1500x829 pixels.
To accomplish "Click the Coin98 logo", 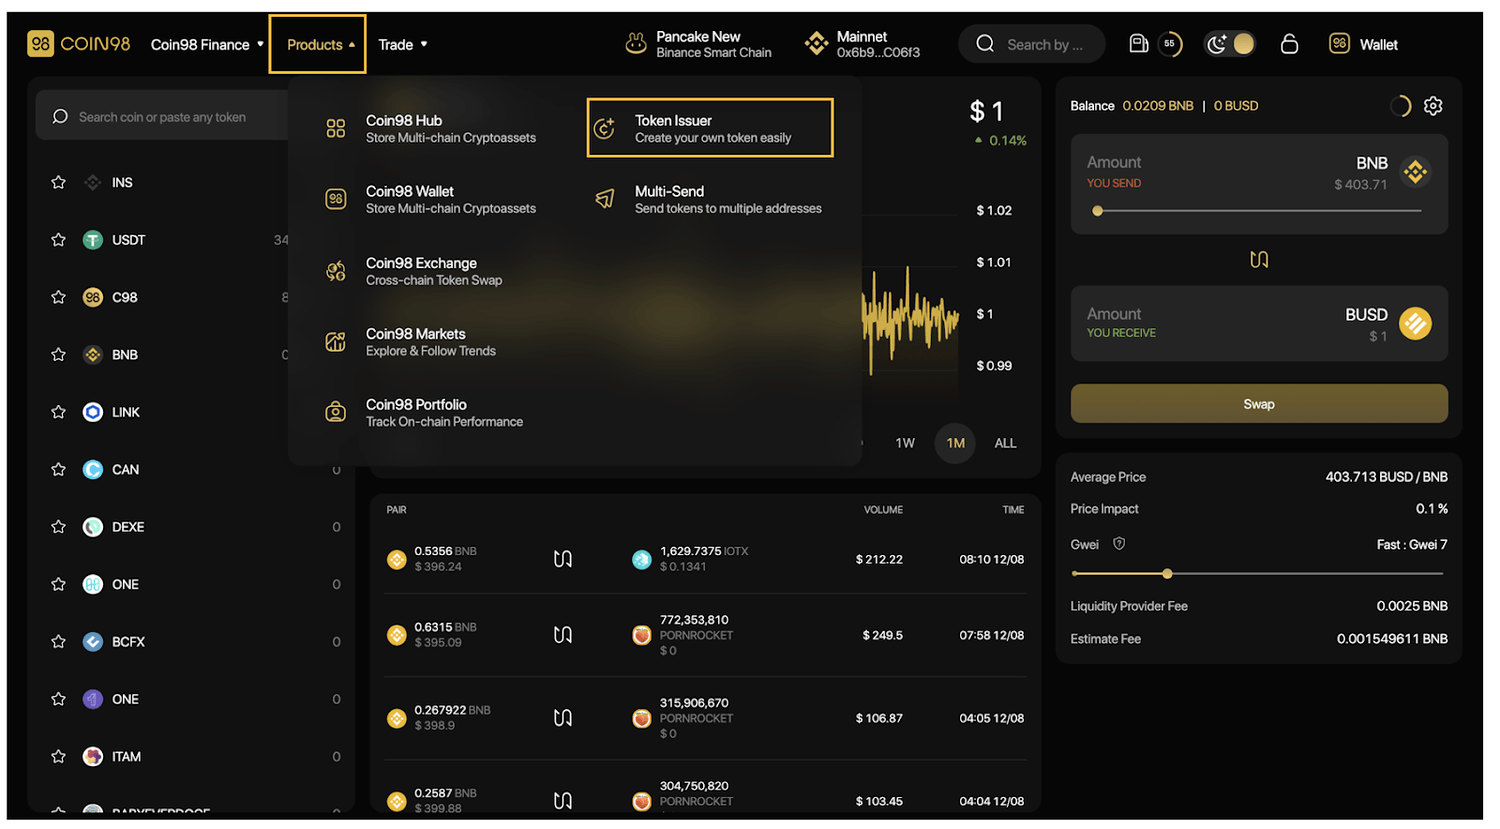I will (x=79, y=44).
